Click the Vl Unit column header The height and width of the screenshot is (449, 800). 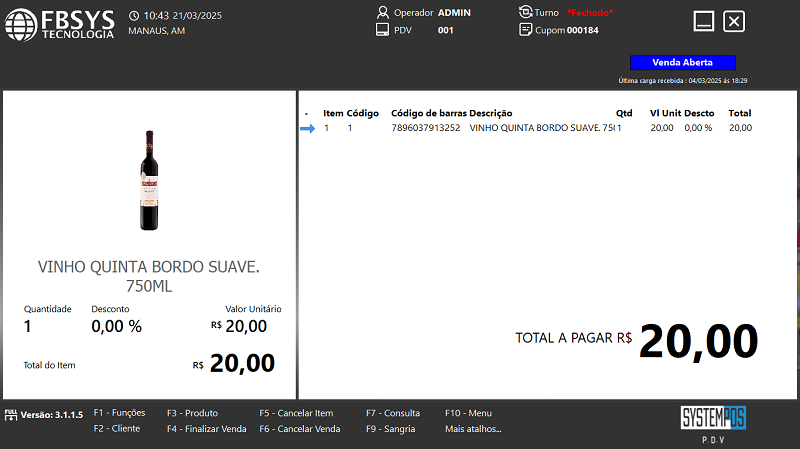(x=665, y=113)
